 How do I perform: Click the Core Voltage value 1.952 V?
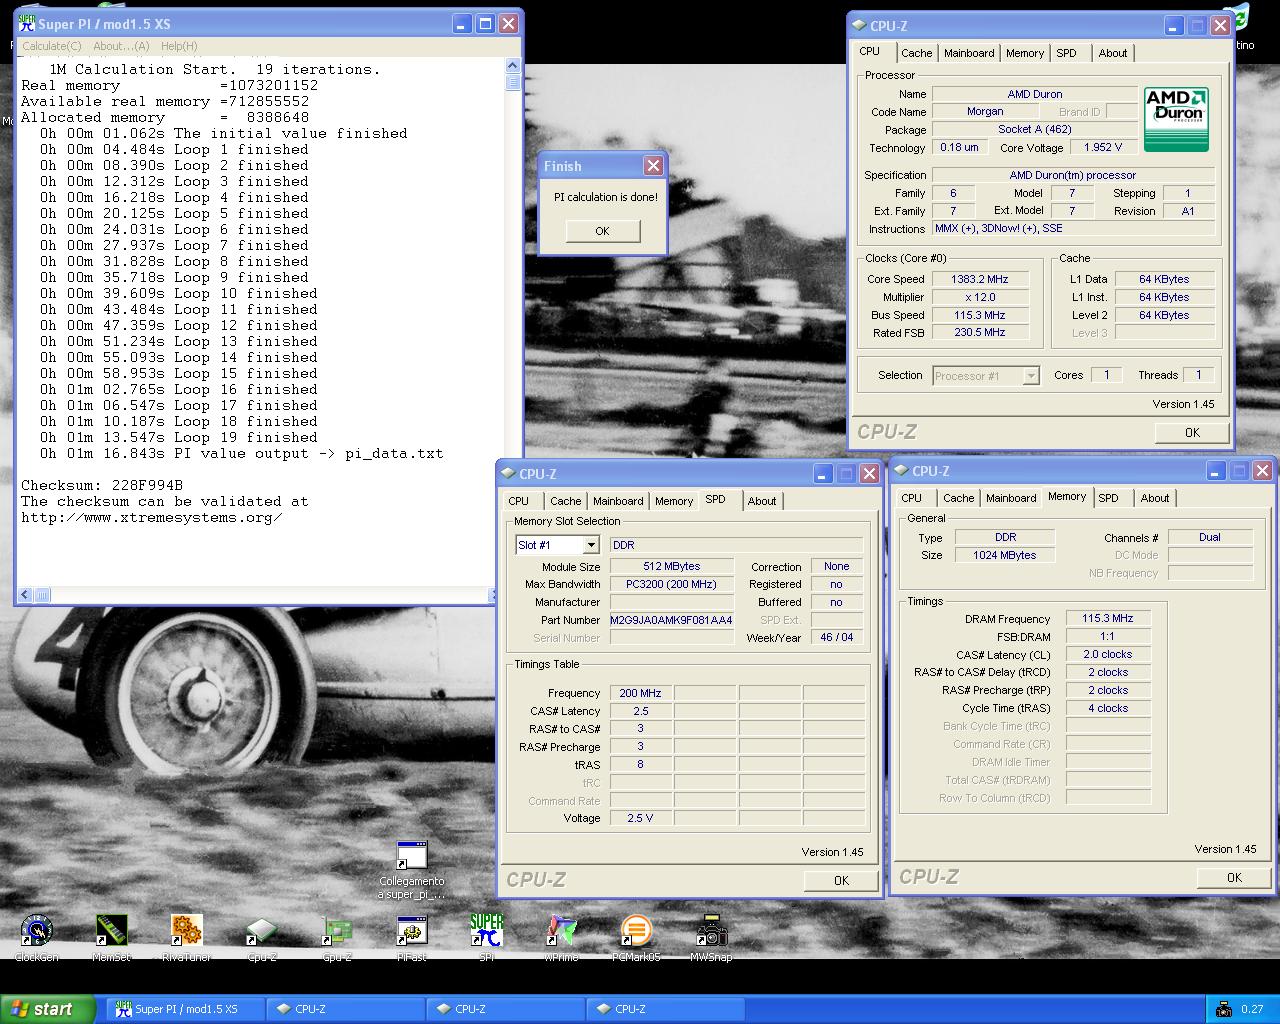(1103, 147)
